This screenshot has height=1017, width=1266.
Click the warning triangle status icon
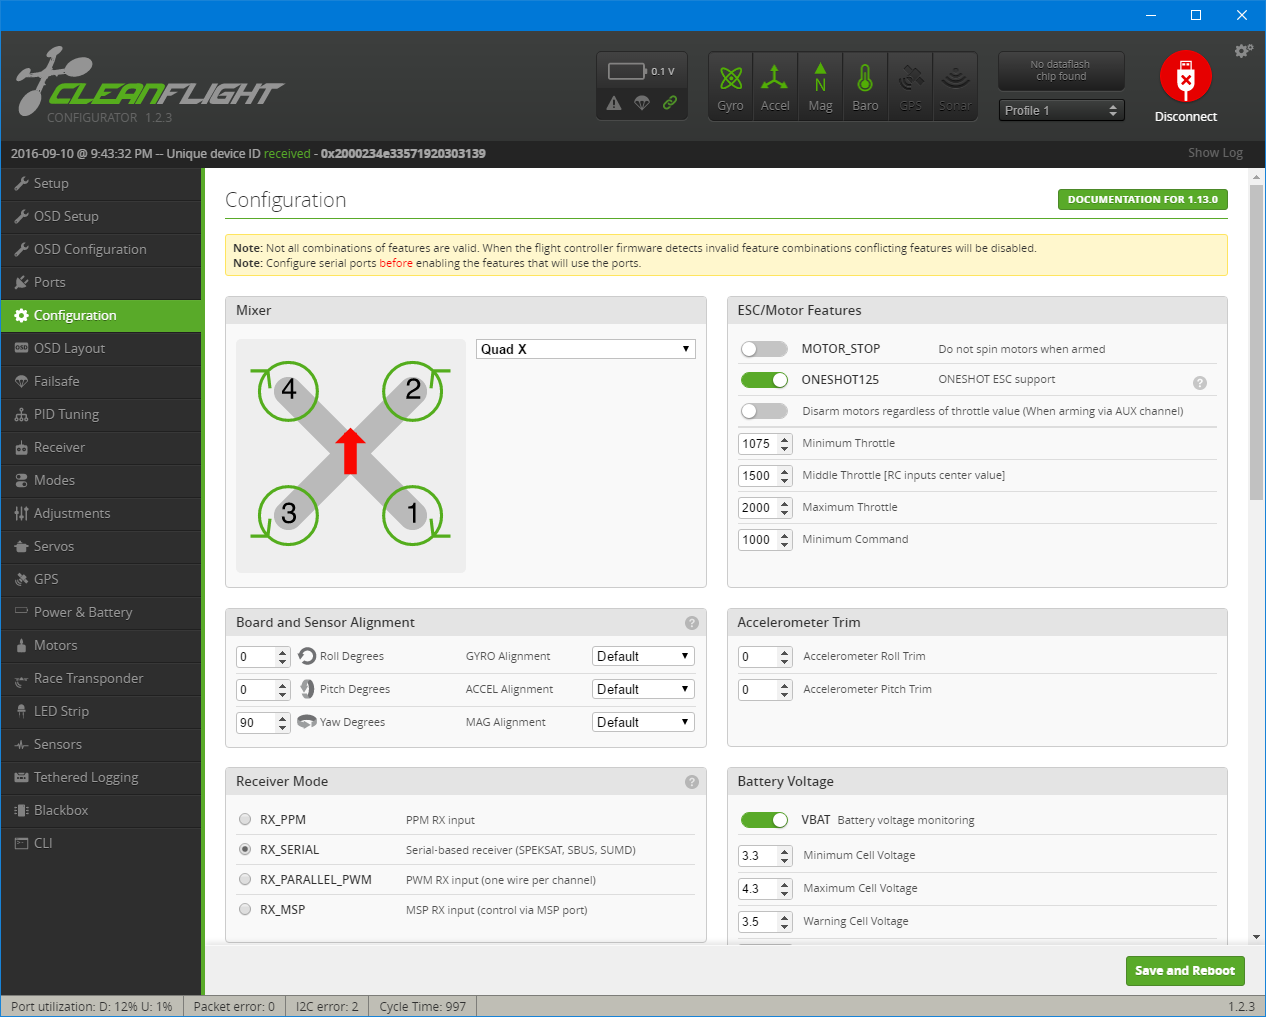(x=614, y=103)
